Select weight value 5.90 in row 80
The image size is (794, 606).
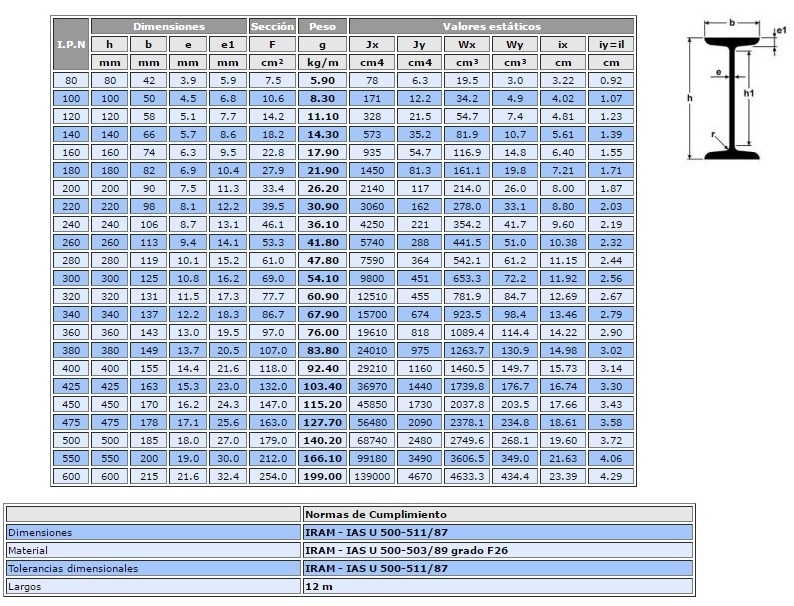(x=322, y=80)
